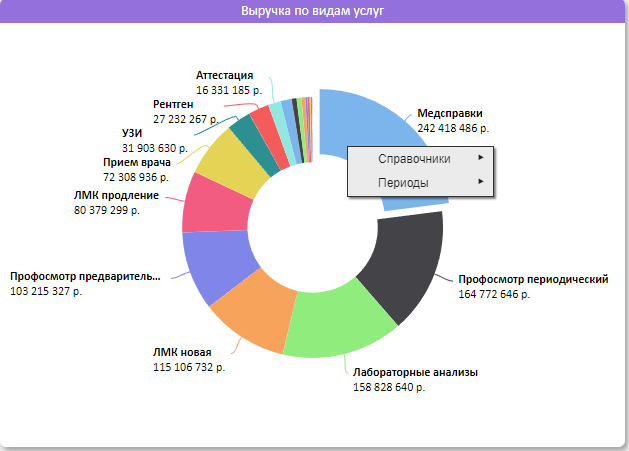Click the Выручка по видам услуг title
Screen dimensions: 629x451
312,11
